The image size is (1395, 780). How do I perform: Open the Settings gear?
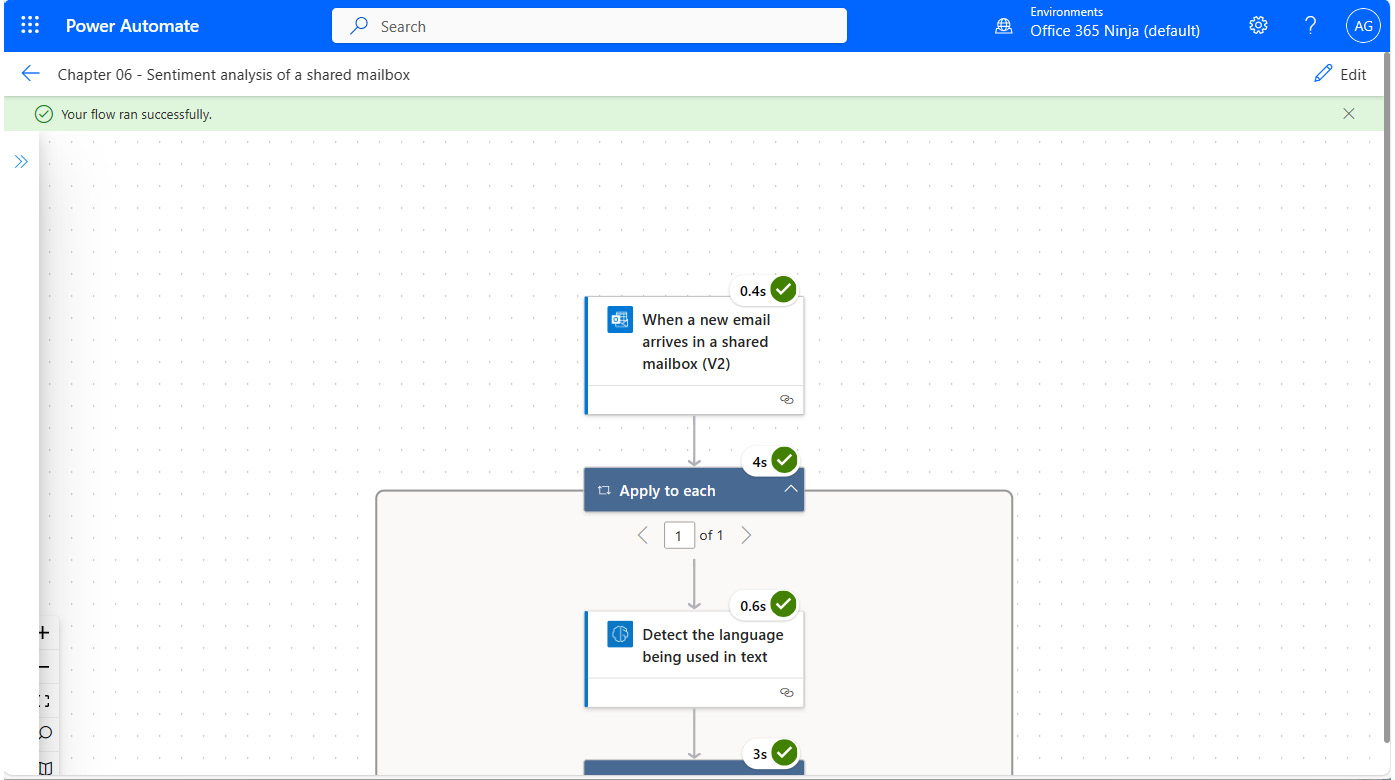1258,26
